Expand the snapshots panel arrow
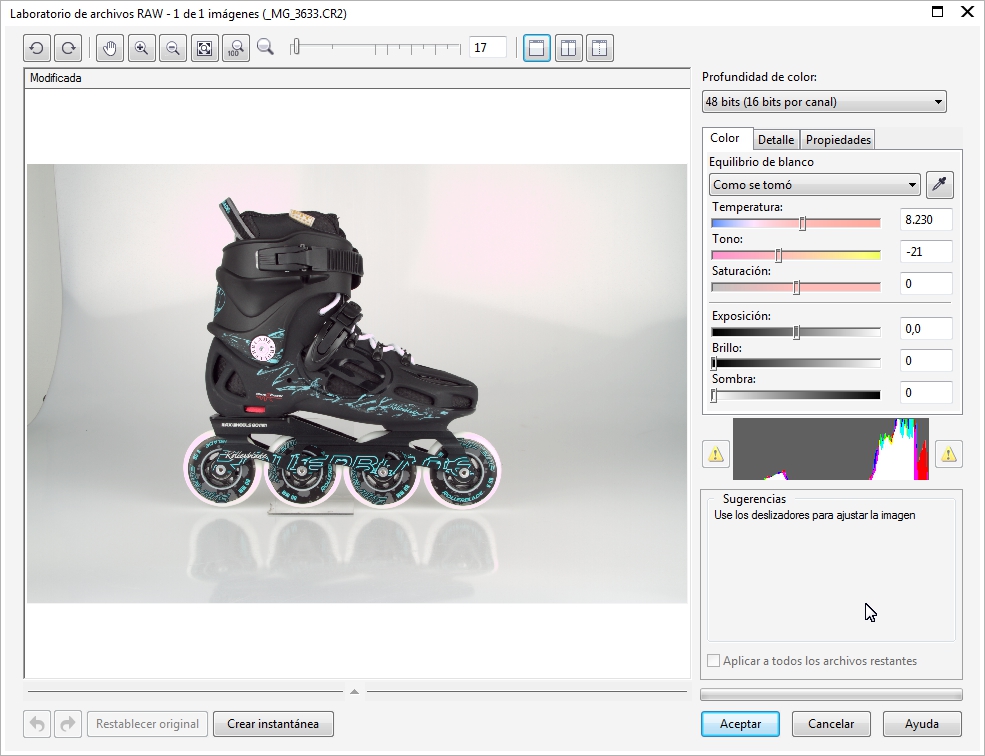Viewport: 985px width, 756px height. (x=354, y=691)
